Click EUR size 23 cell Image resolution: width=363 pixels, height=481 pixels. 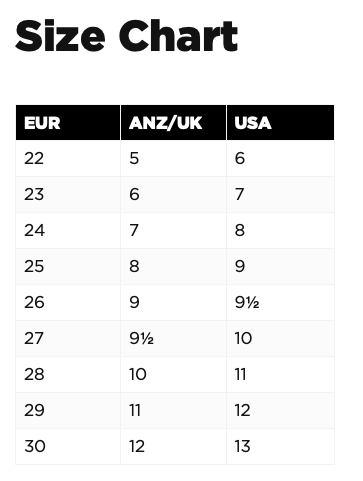tap(68, 194)
